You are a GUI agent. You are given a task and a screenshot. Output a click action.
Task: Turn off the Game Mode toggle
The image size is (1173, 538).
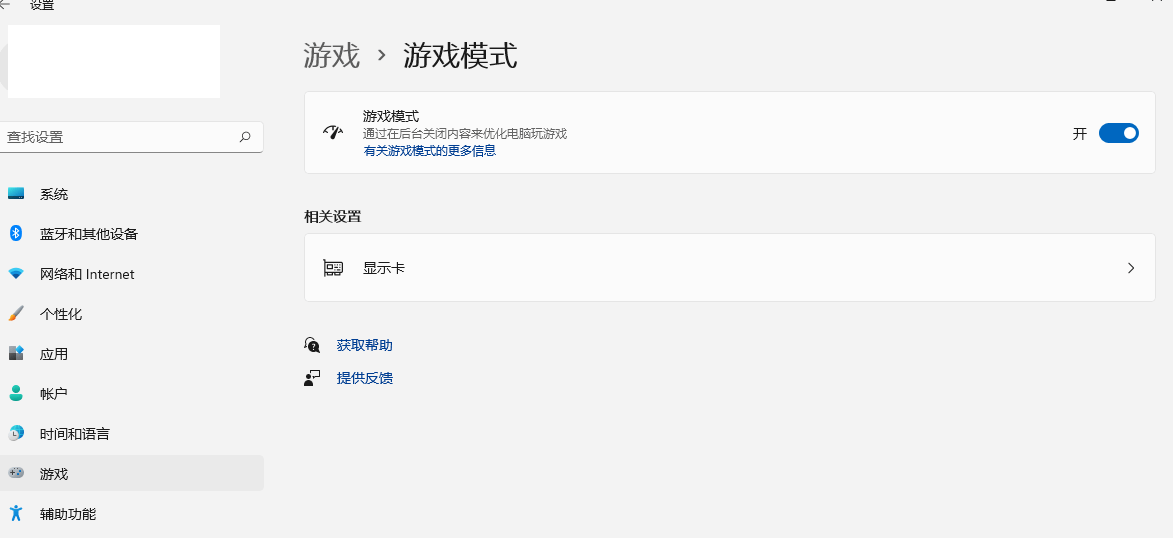1118,133
